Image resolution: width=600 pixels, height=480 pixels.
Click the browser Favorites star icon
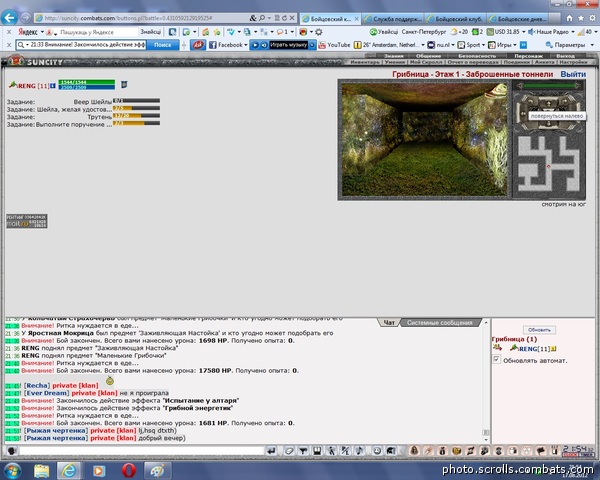tap(581, 18)
